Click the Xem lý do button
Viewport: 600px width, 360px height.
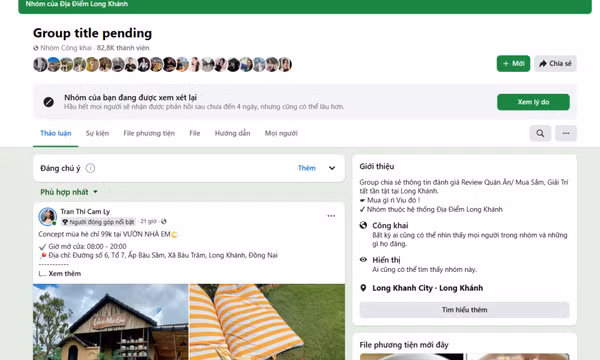click(x=533, y=102)
